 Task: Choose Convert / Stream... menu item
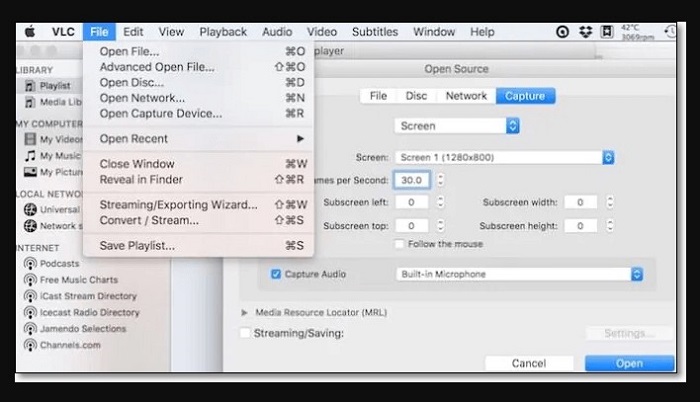pos(198,220)
